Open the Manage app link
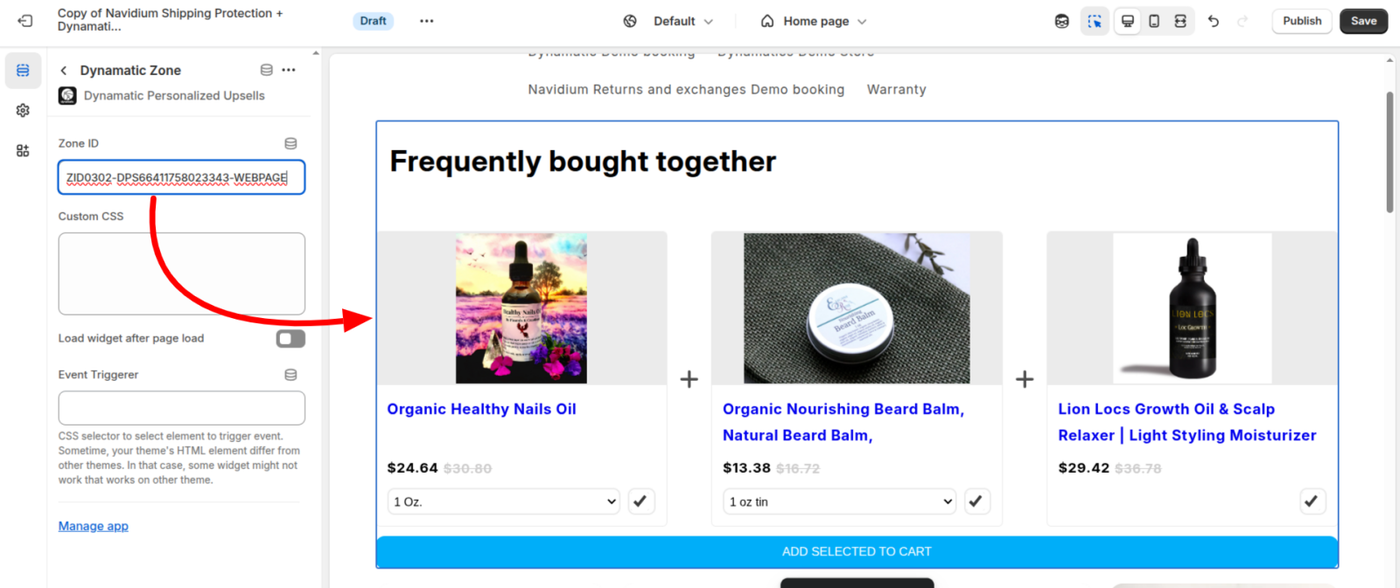Image resolution: width=1400 pixels, height=588 pixels. pos(93,526)
